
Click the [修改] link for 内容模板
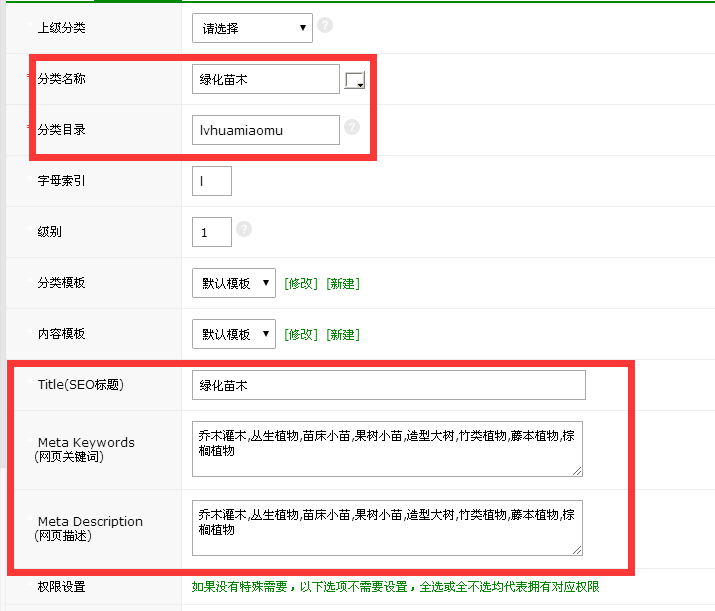[301, 334]
